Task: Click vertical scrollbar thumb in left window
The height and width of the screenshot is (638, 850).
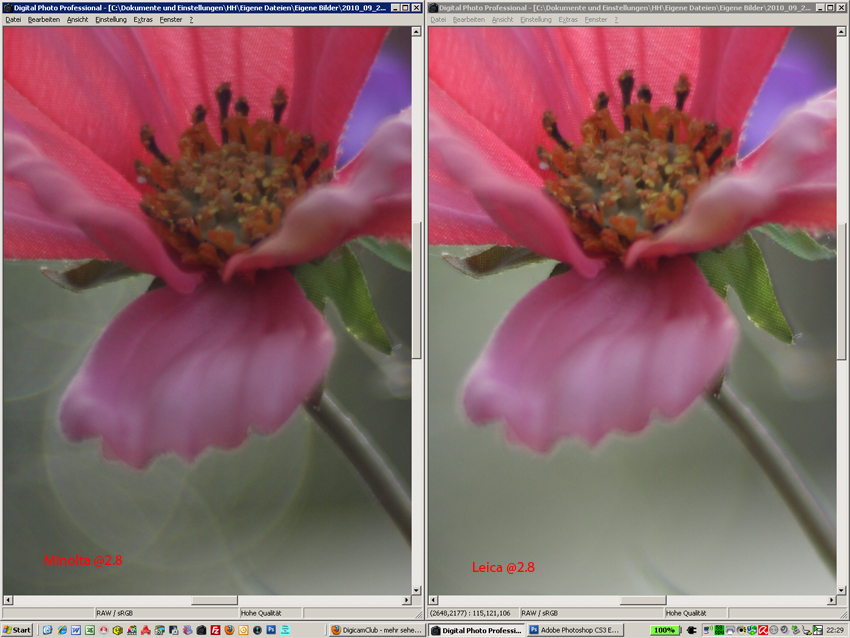Action: (x=416, y=290)
